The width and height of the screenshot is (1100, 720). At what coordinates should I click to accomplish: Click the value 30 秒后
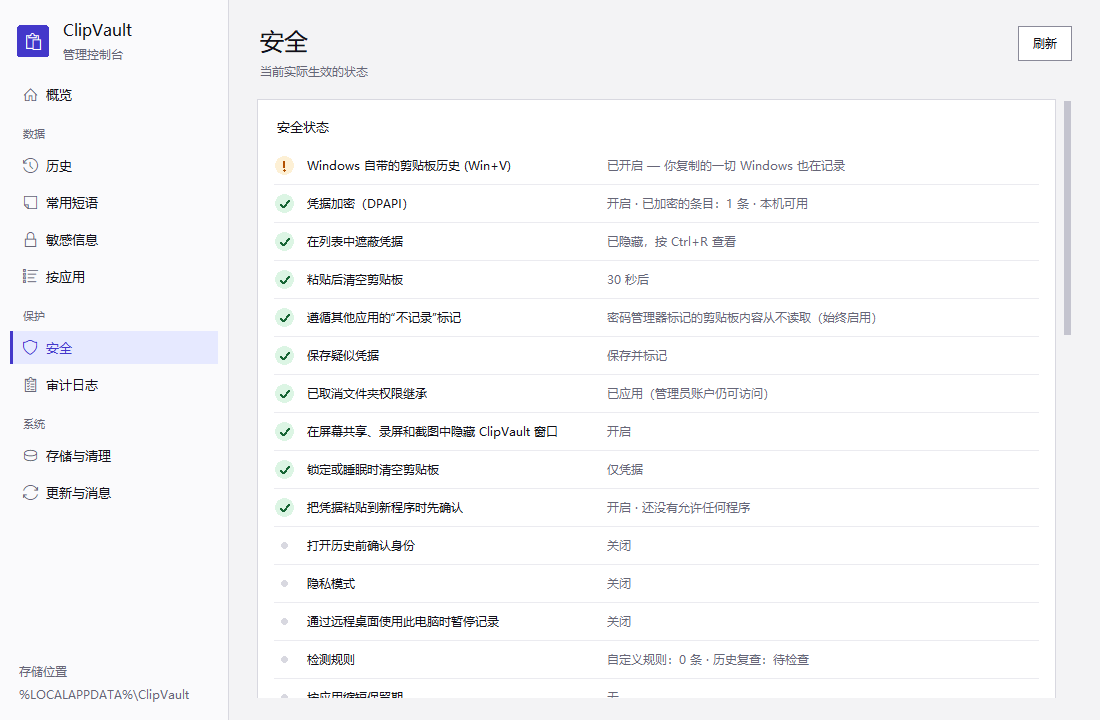(628, 279)
